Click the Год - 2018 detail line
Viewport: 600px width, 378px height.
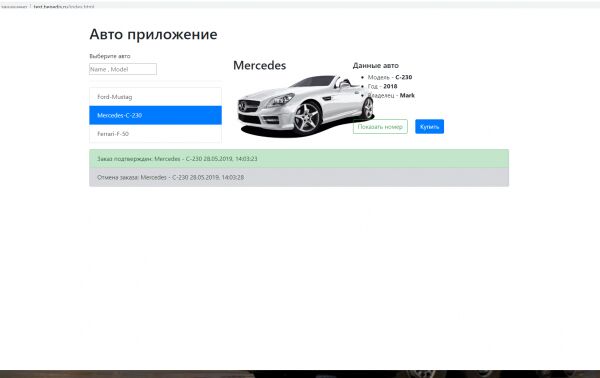382,86
